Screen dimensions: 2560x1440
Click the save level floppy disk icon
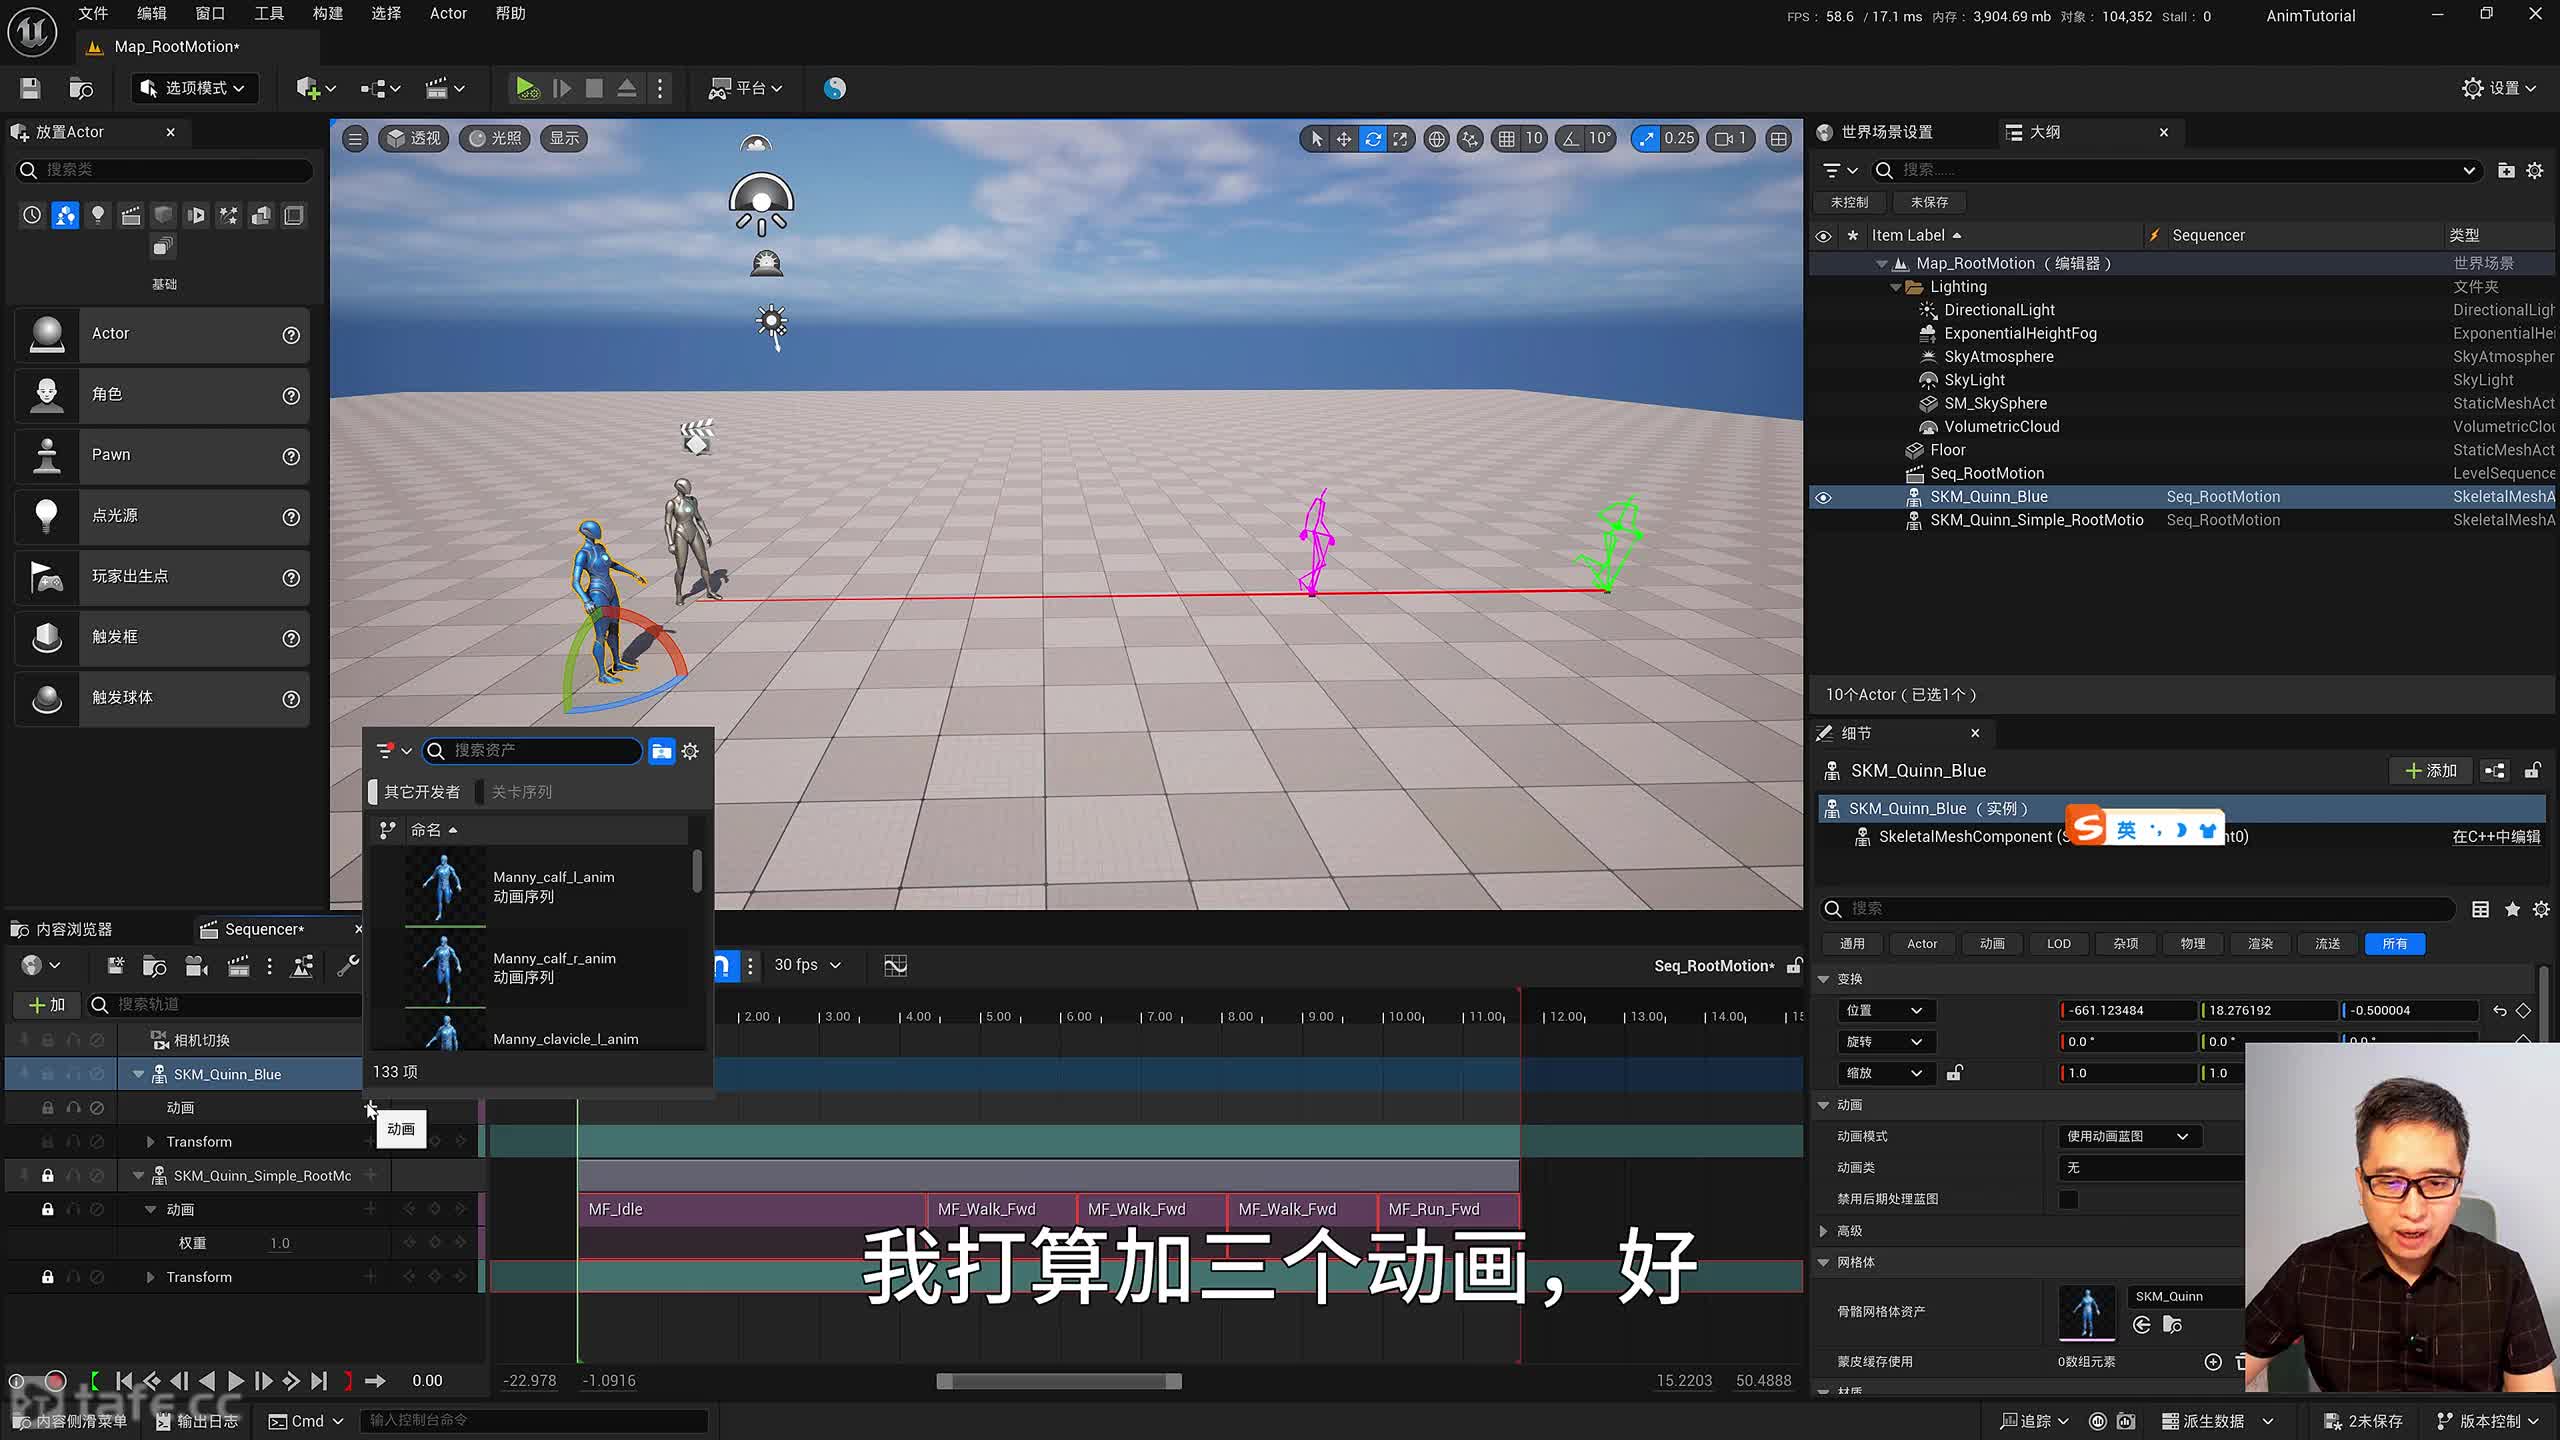point(30,88)
